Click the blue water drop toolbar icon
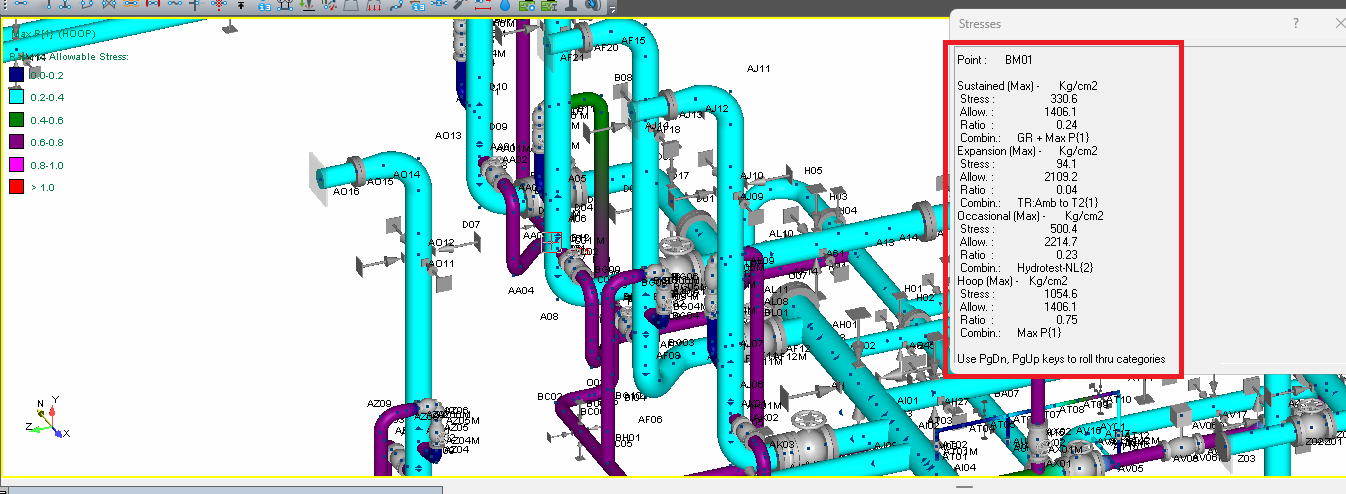Viewport: 1346px width, 494px height. pyautogui.click(x=505, y=5)
